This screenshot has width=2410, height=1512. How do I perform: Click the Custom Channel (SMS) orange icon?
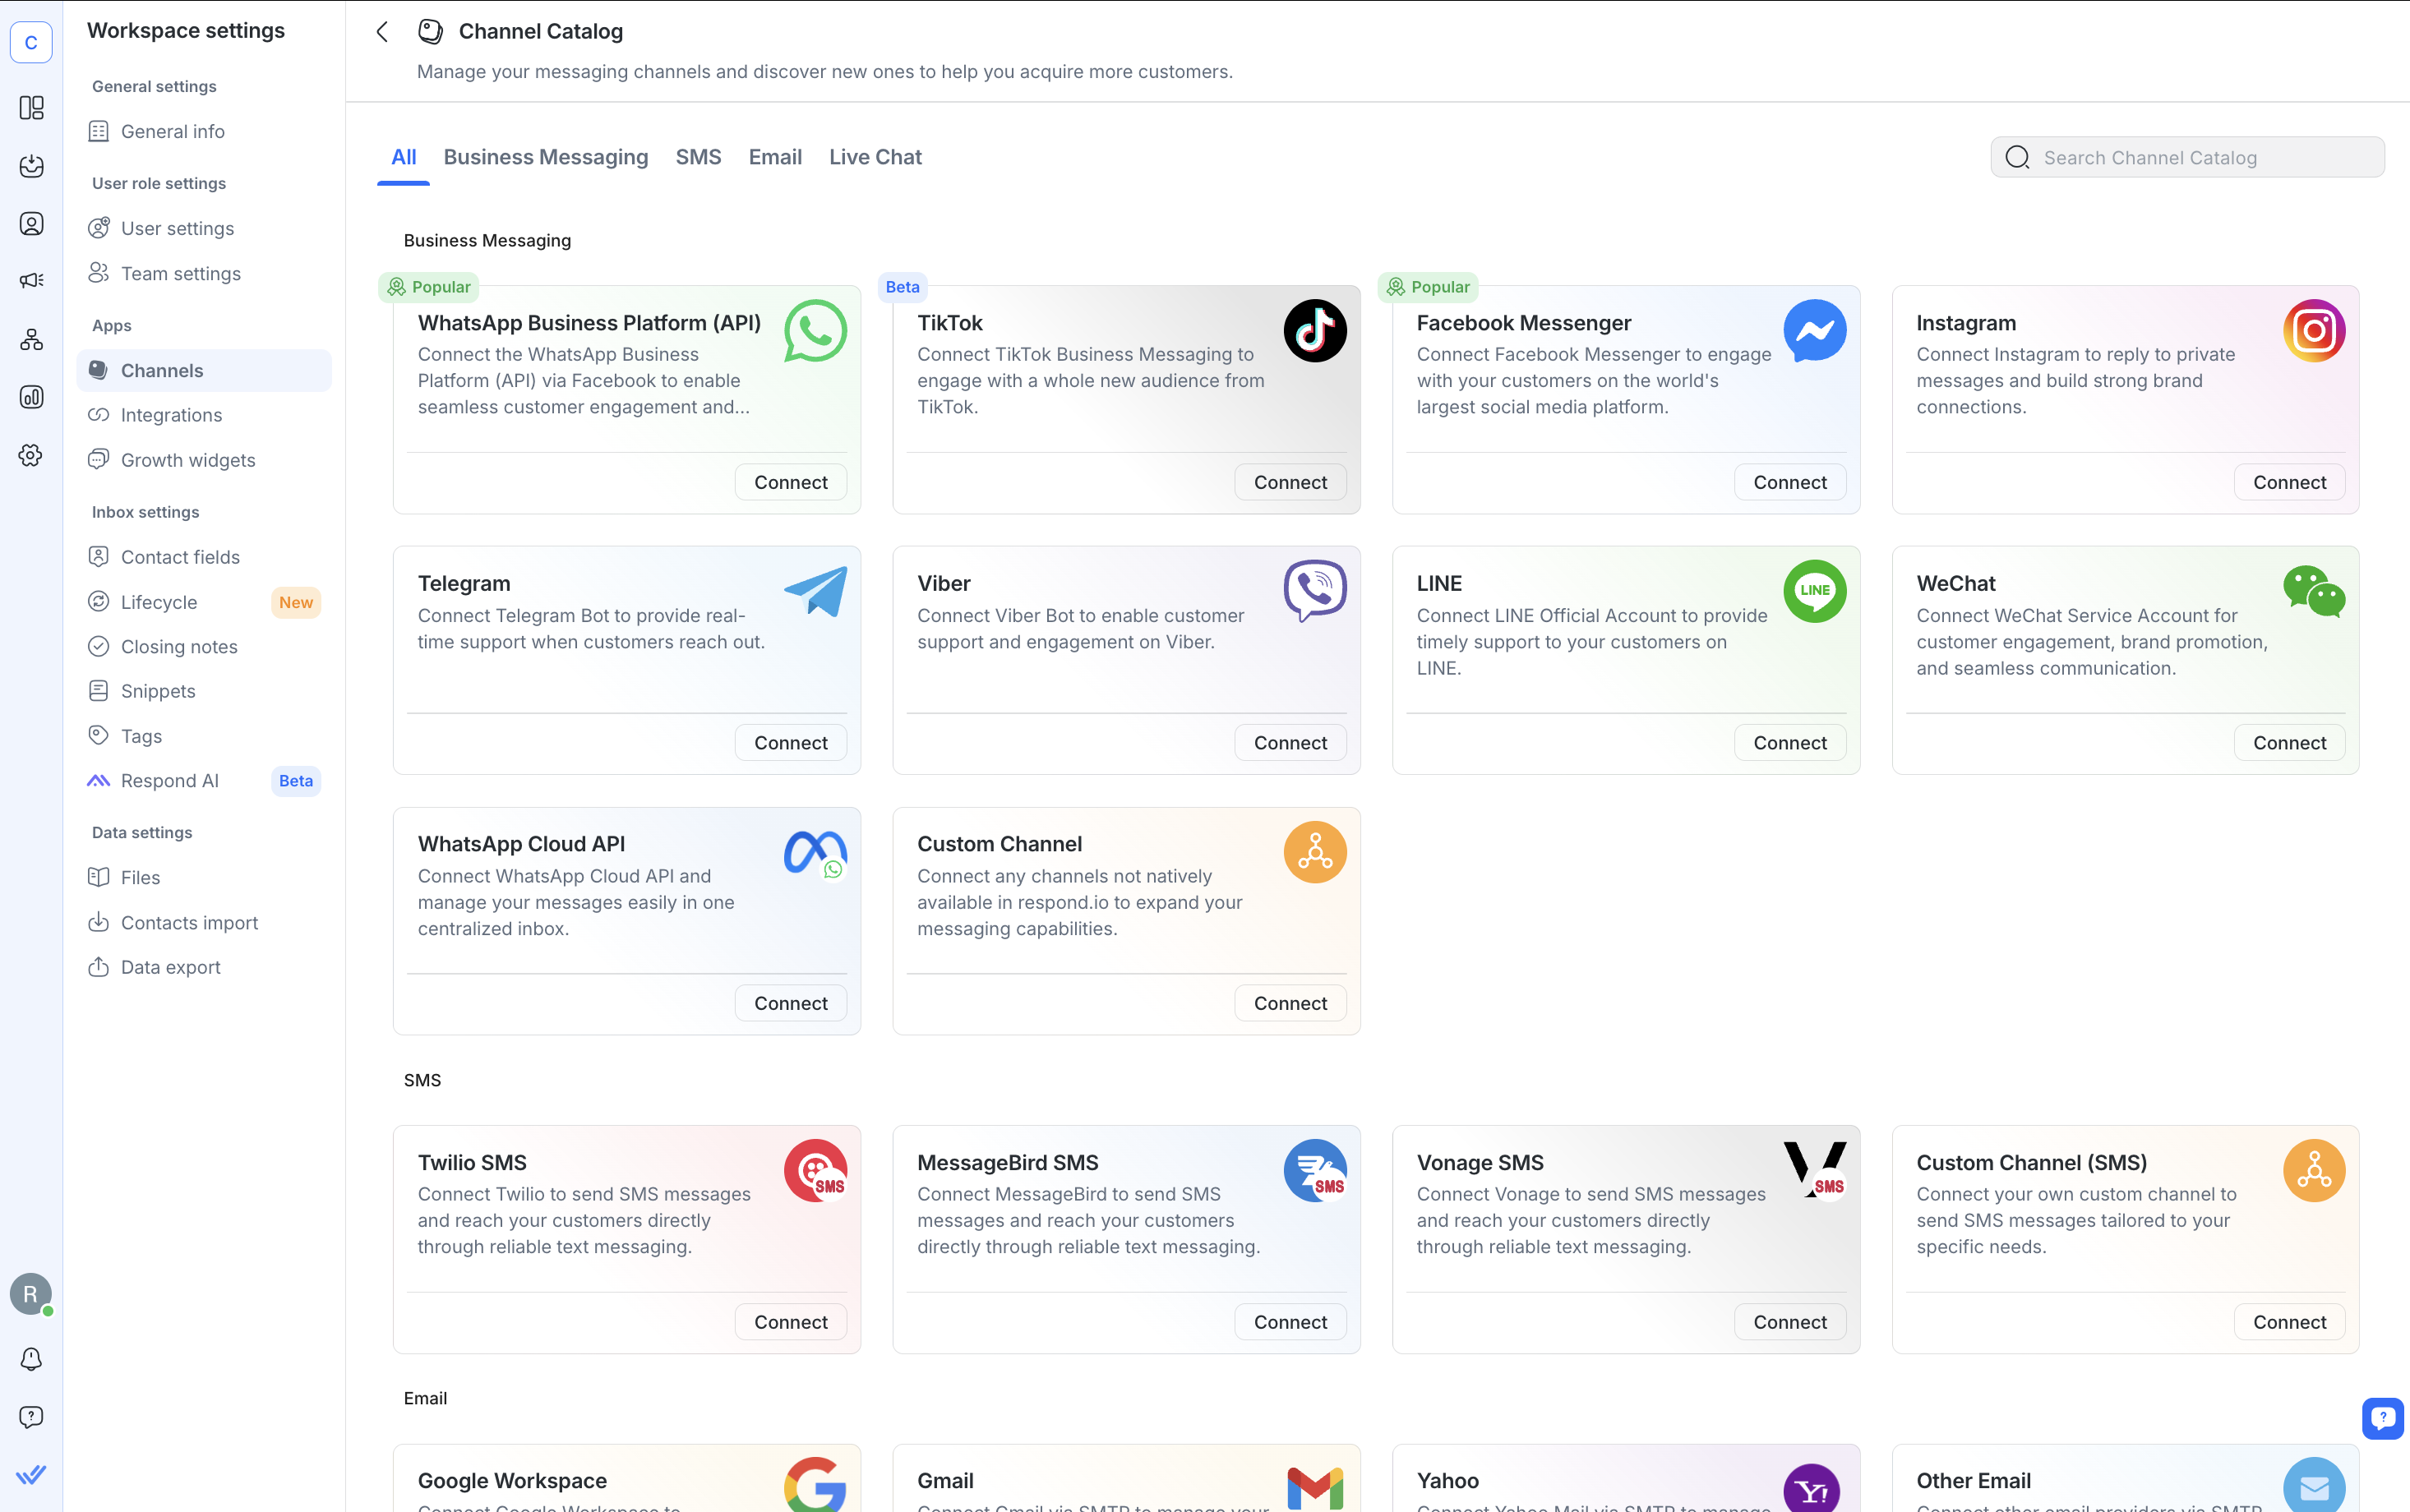[x=2314, y=1171]
